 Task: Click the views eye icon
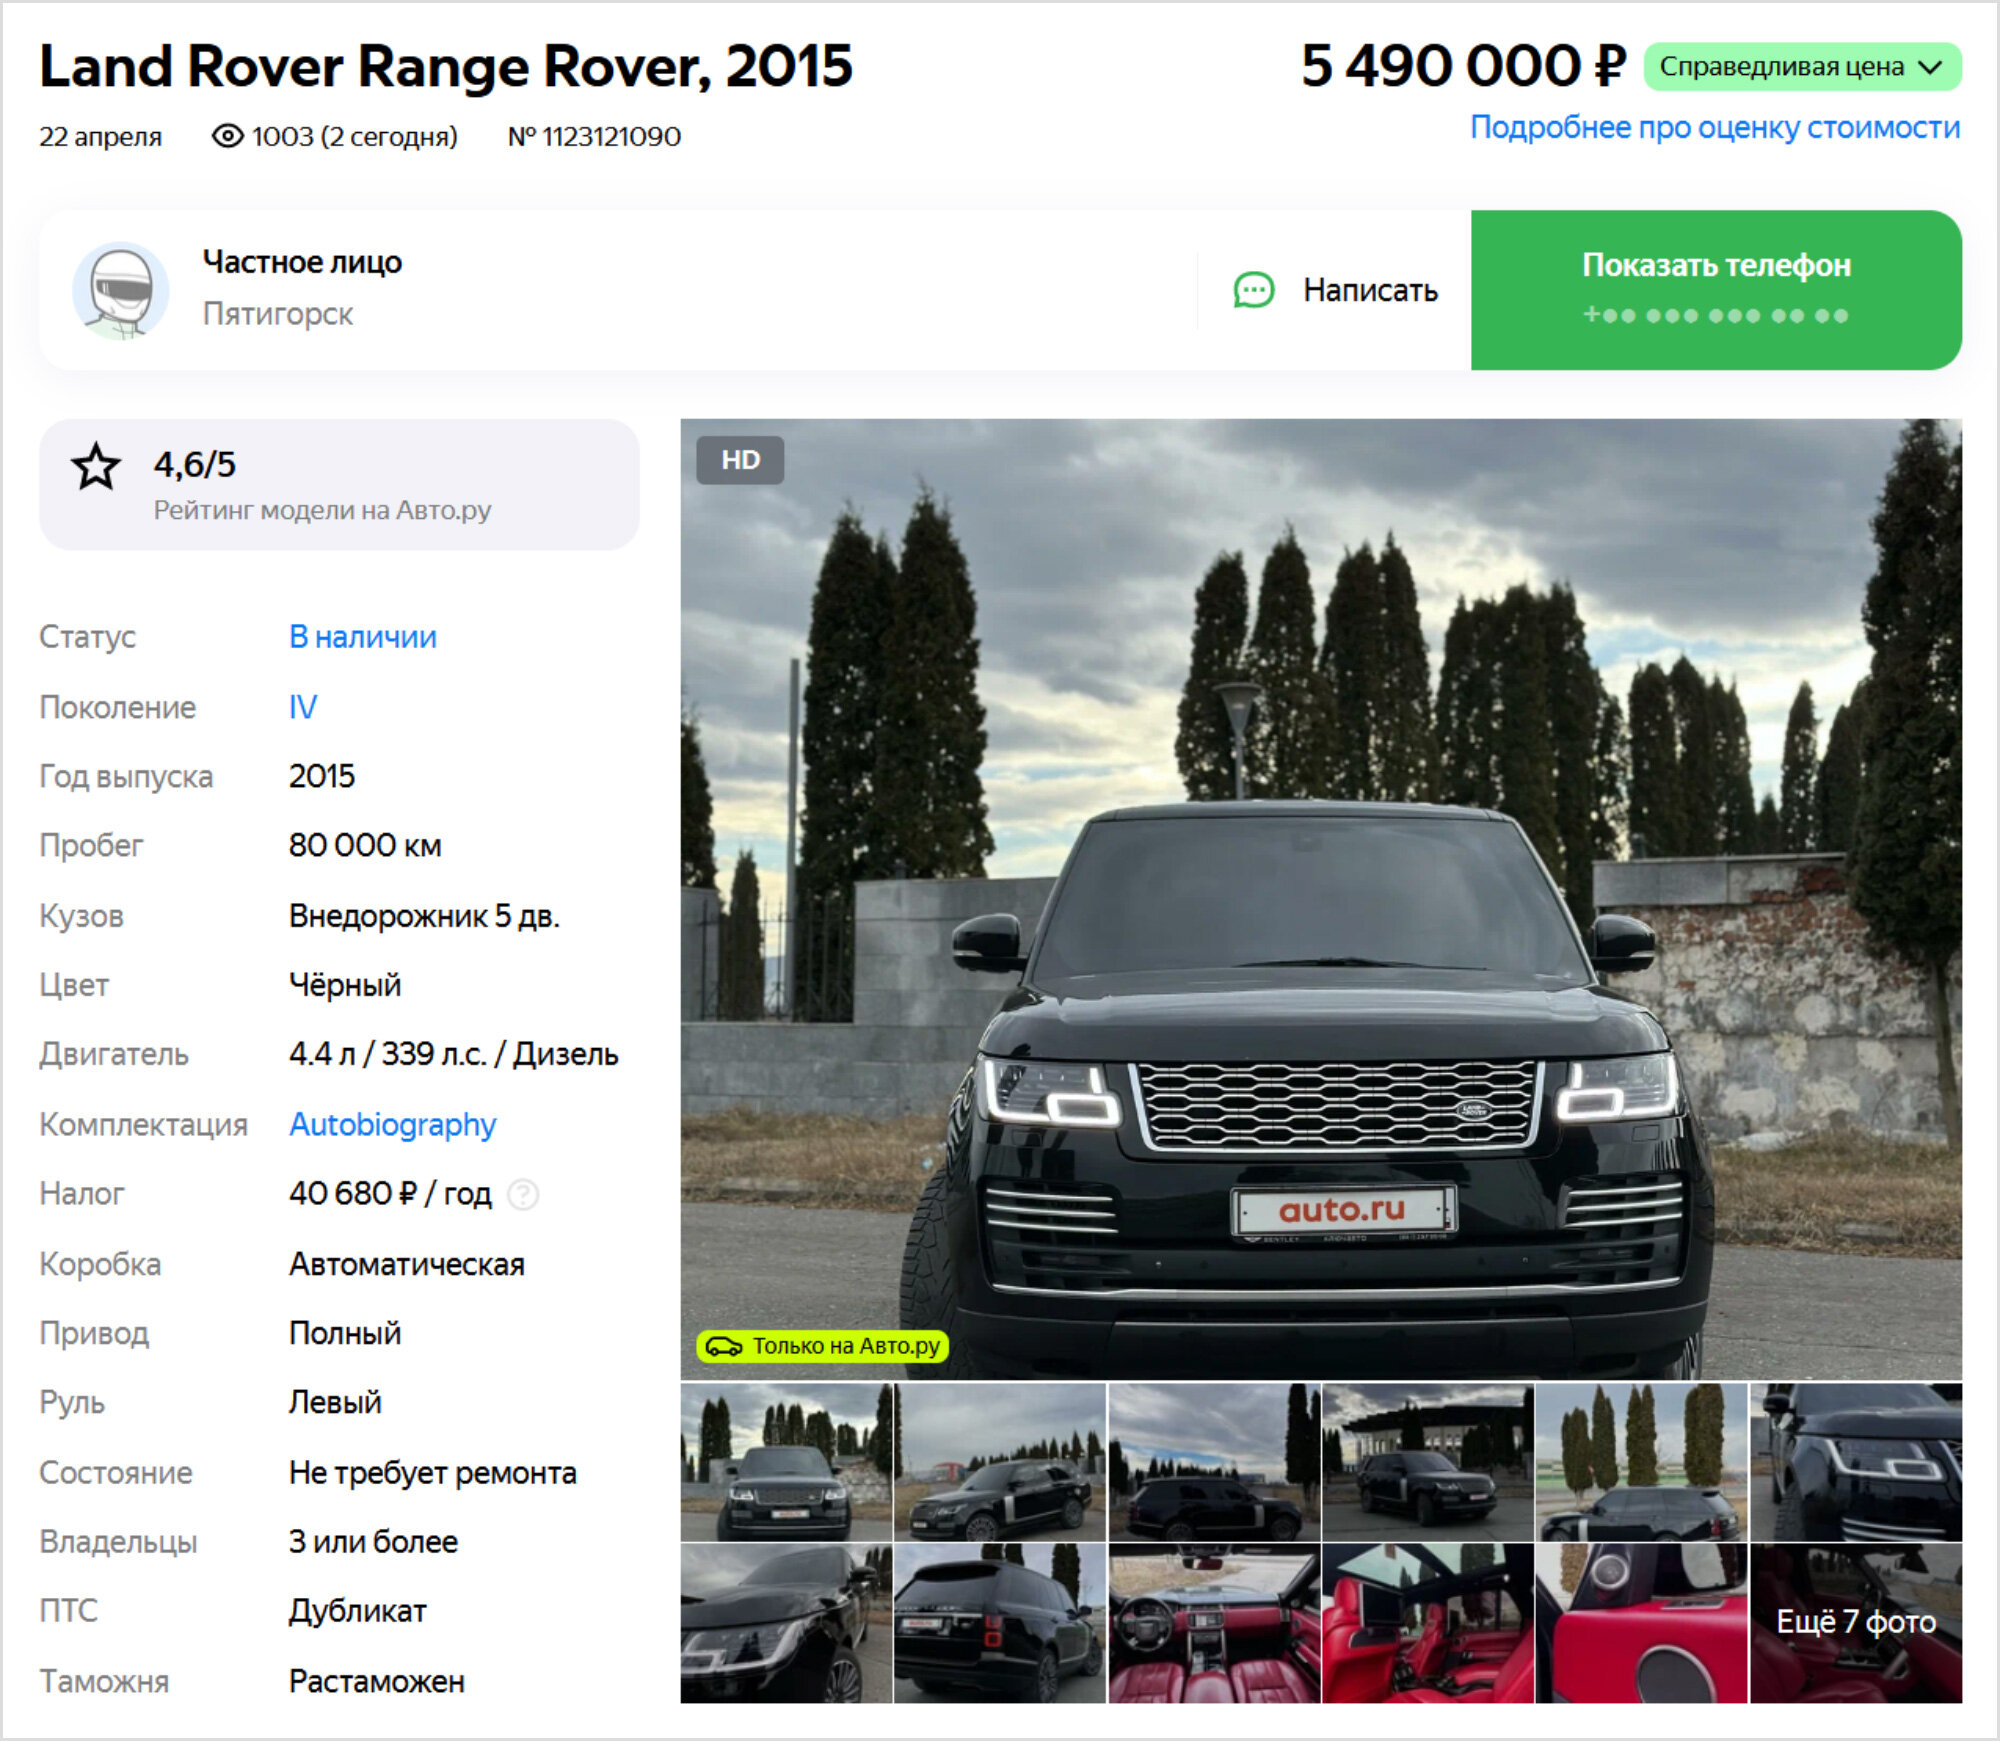tap(227, 136)
